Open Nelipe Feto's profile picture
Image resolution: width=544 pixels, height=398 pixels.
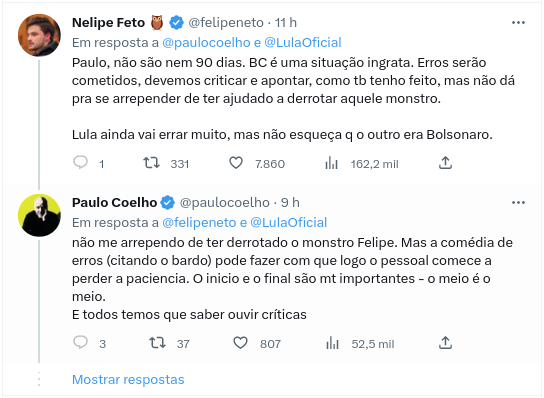click(39, 35)
